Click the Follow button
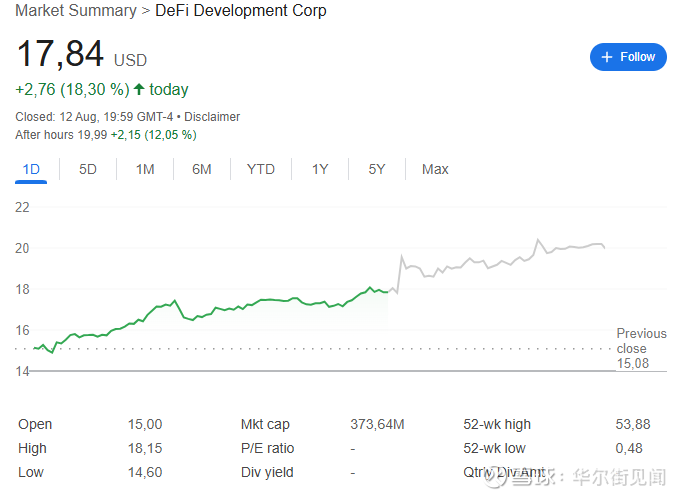 628,57
